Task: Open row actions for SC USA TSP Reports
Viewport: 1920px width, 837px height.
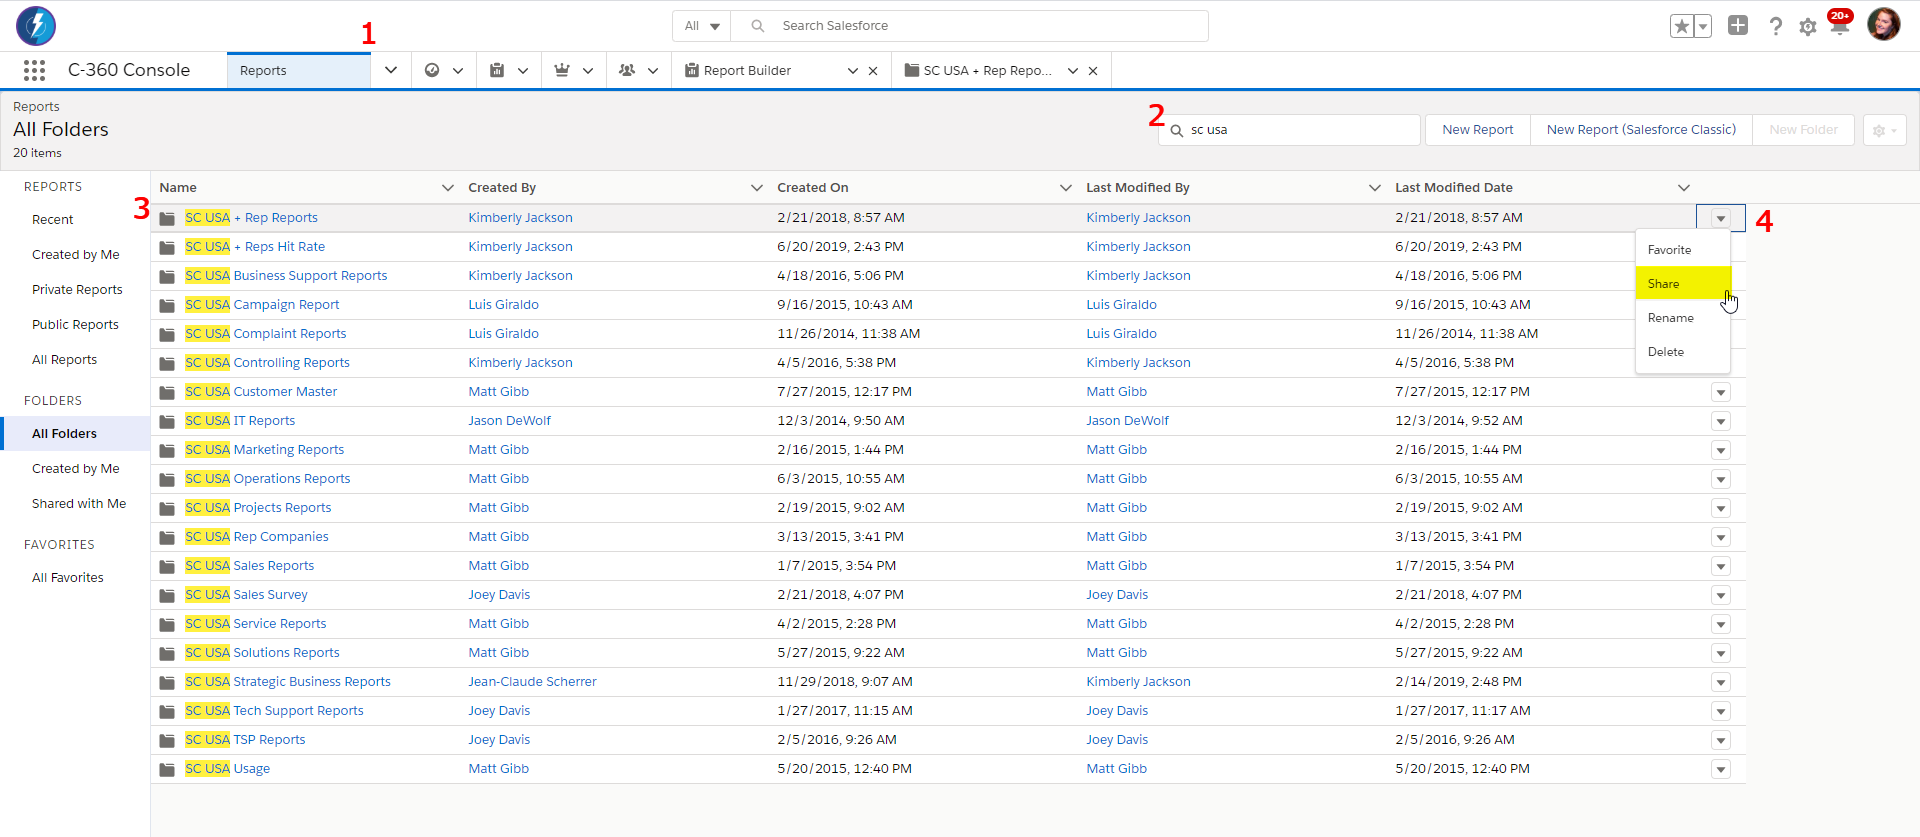Action: [1721, 740]
